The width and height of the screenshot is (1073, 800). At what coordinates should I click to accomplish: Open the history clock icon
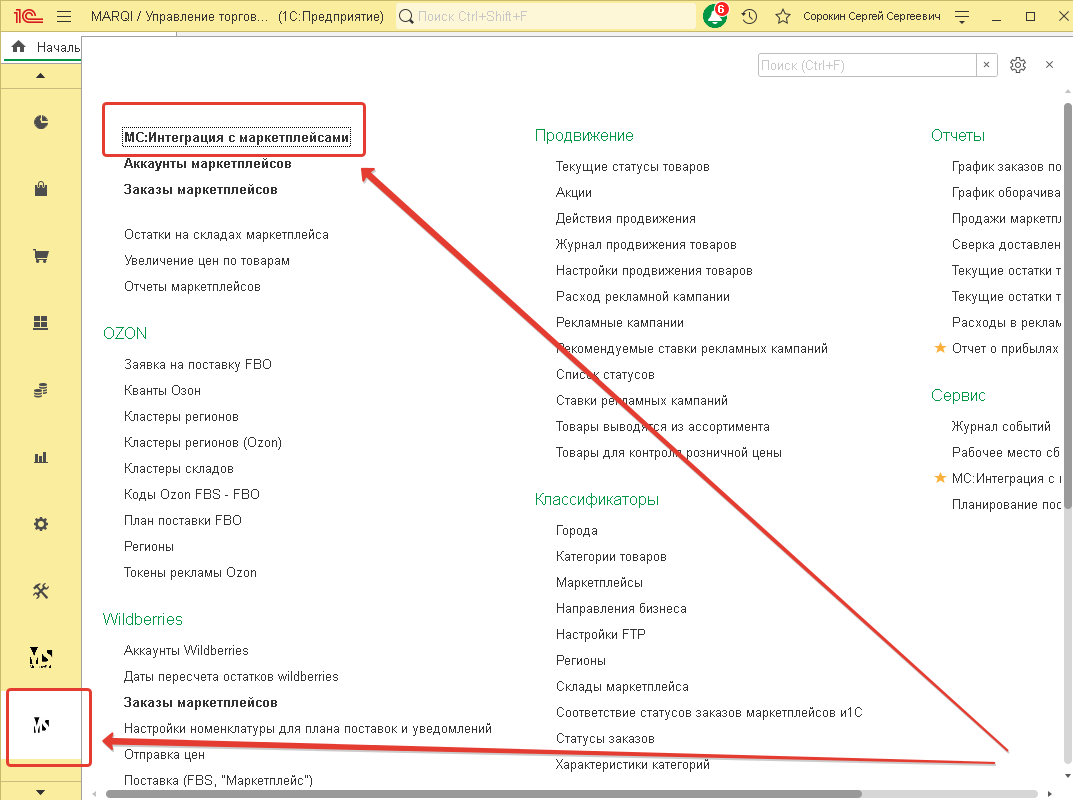coord(749,16)
